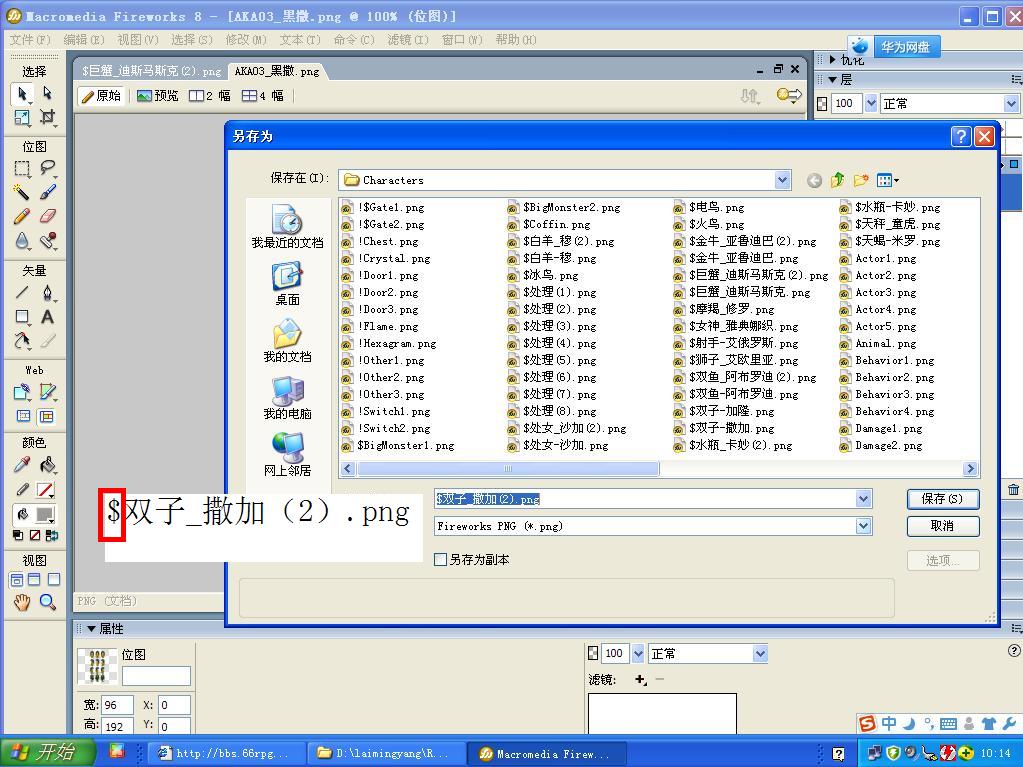Open the layer blend mode 正常 dropdown
The image size is (1023, 767).
(x=1011, y=103)
